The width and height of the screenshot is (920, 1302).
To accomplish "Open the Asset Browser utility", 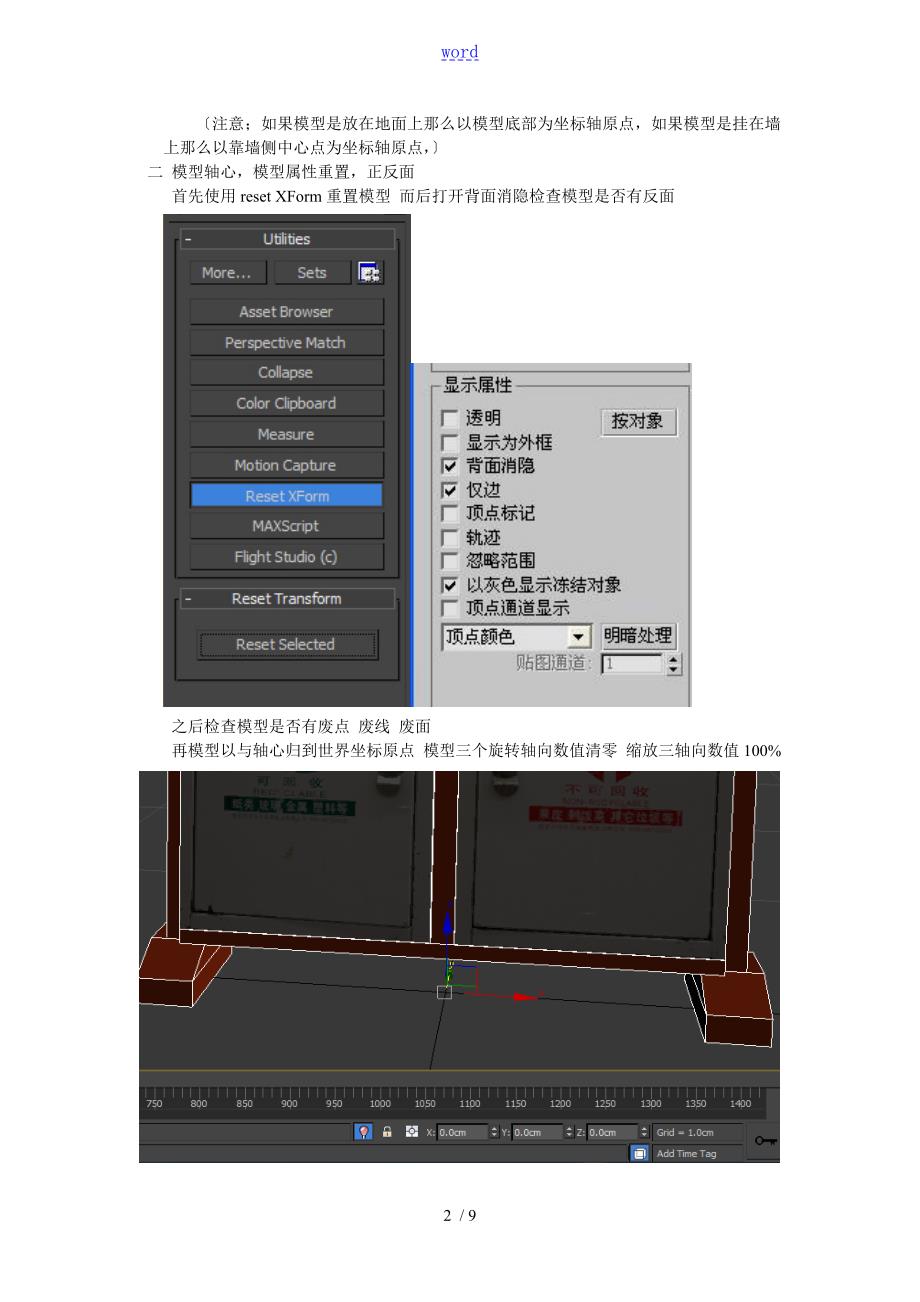I will click(x=286, y=312).
